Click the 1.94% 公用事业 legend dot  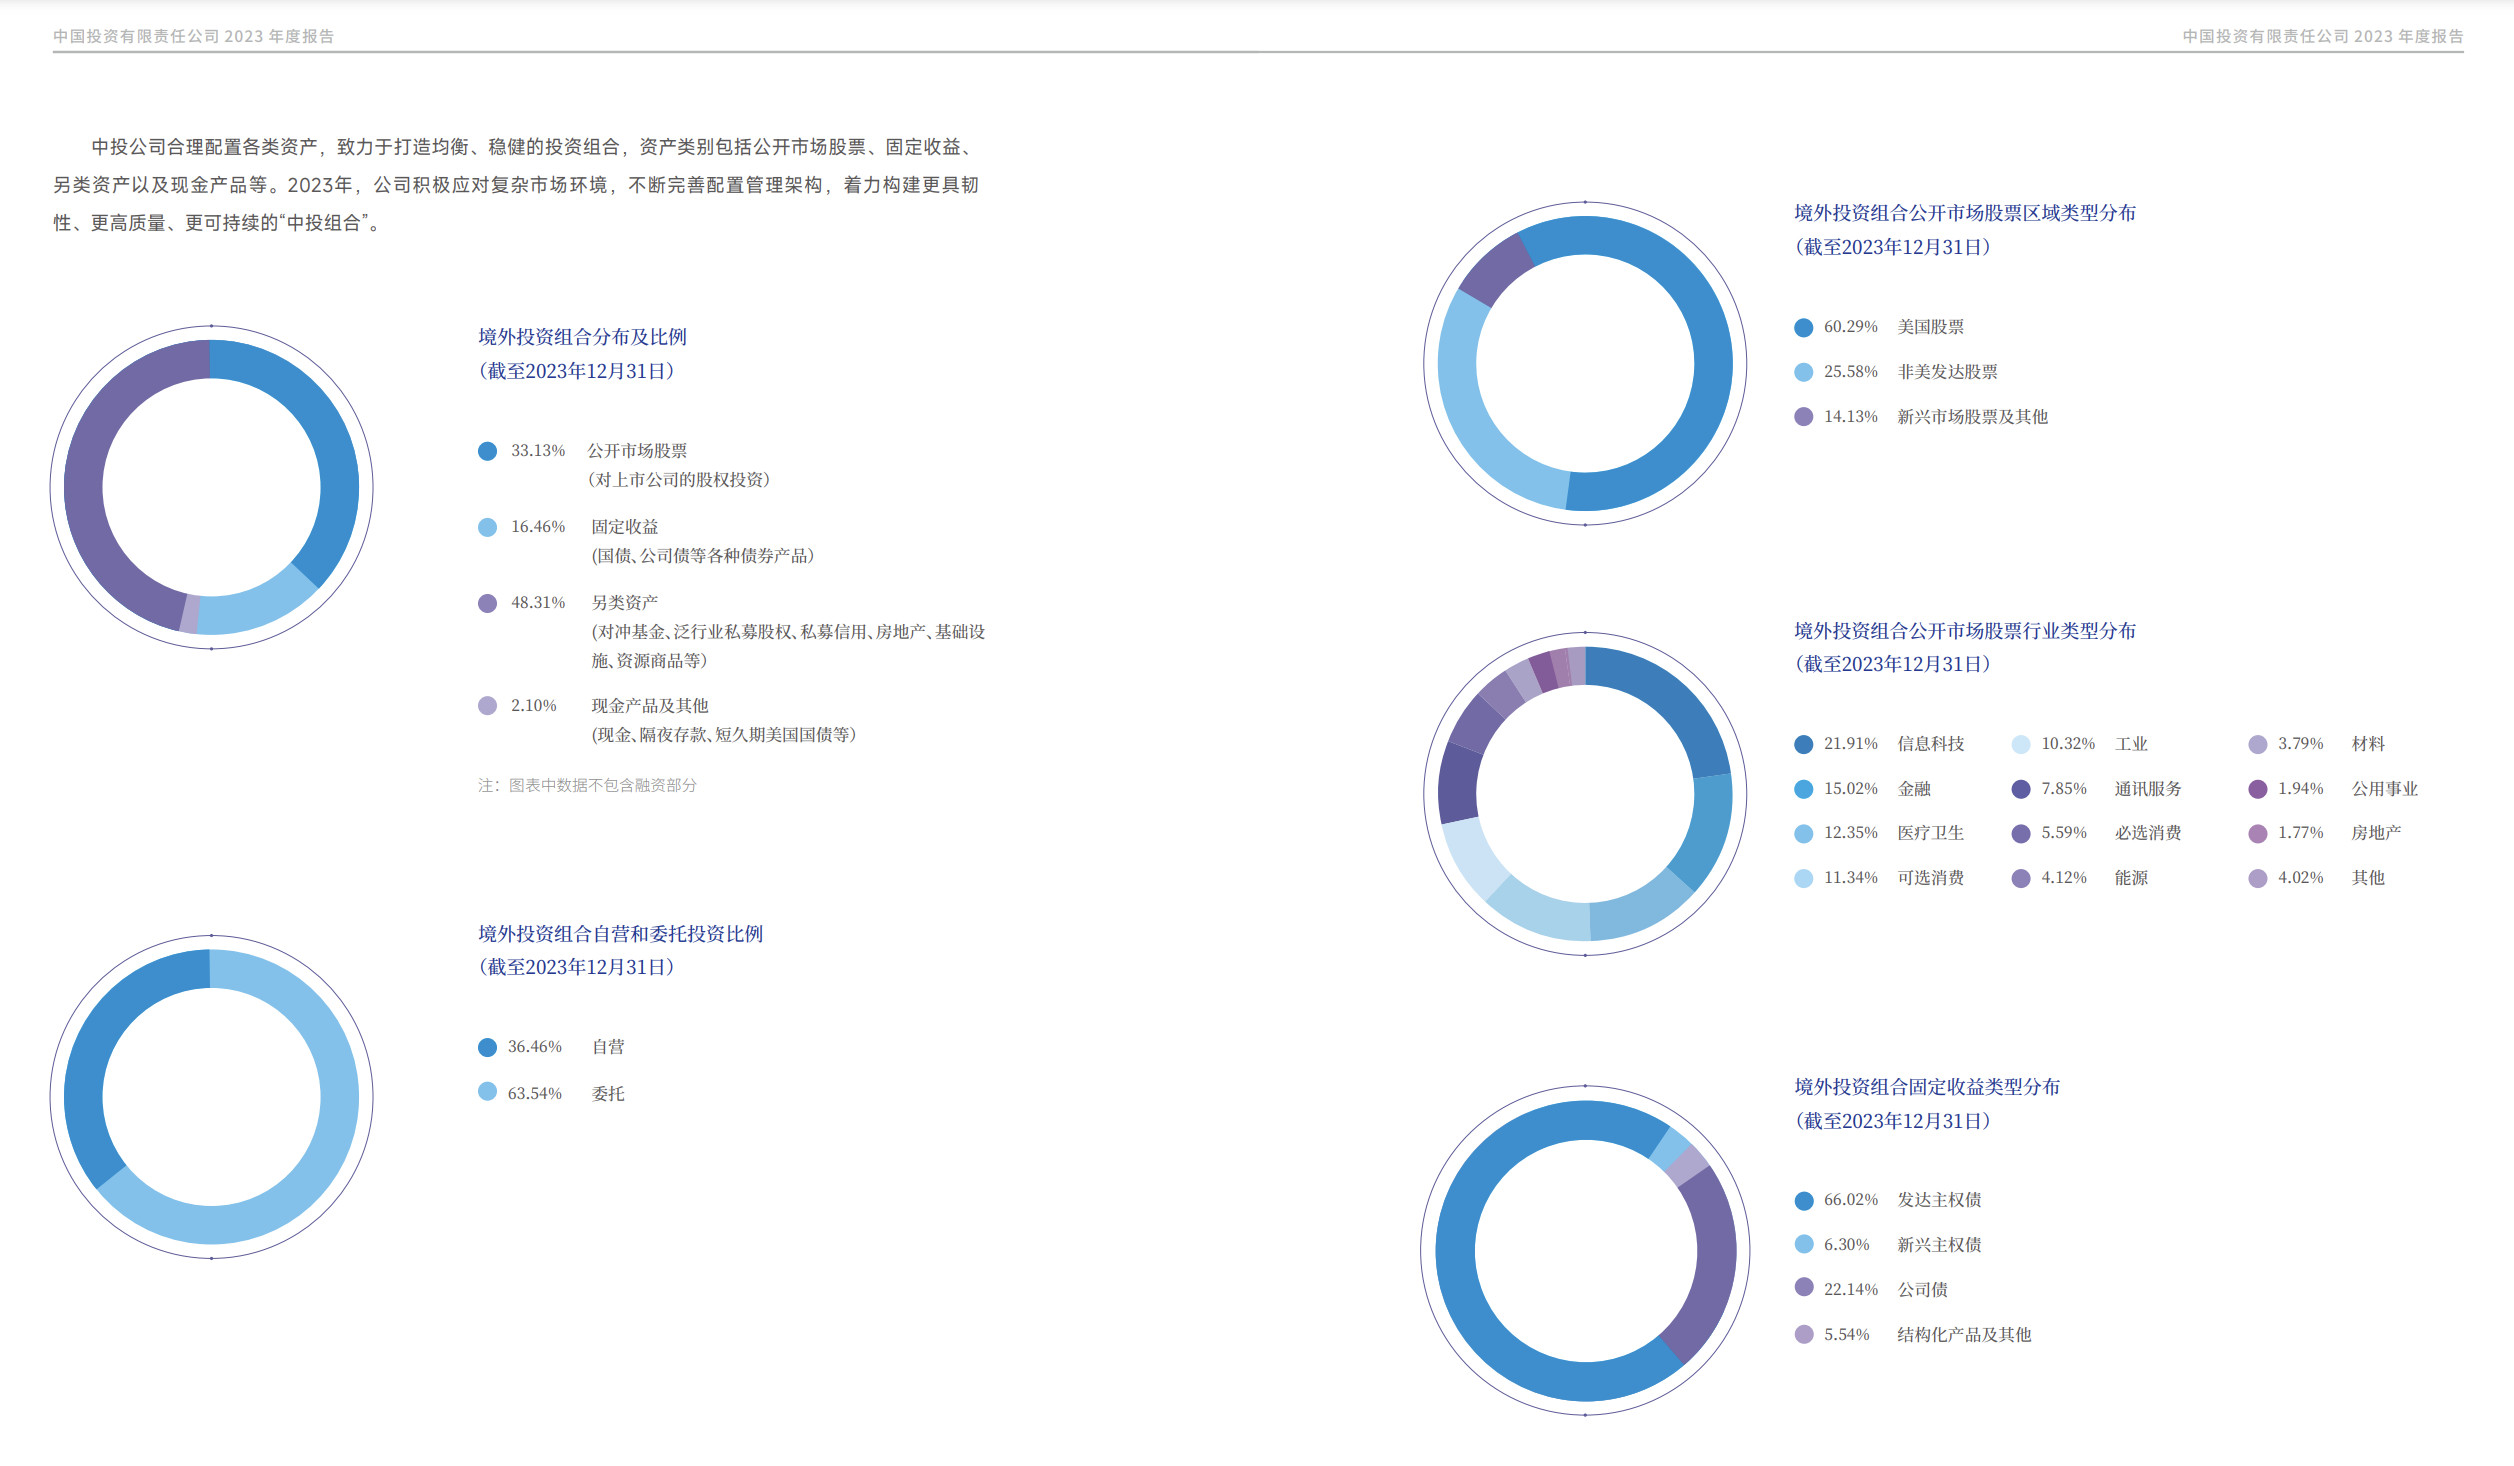click(x=2257, y=789)
